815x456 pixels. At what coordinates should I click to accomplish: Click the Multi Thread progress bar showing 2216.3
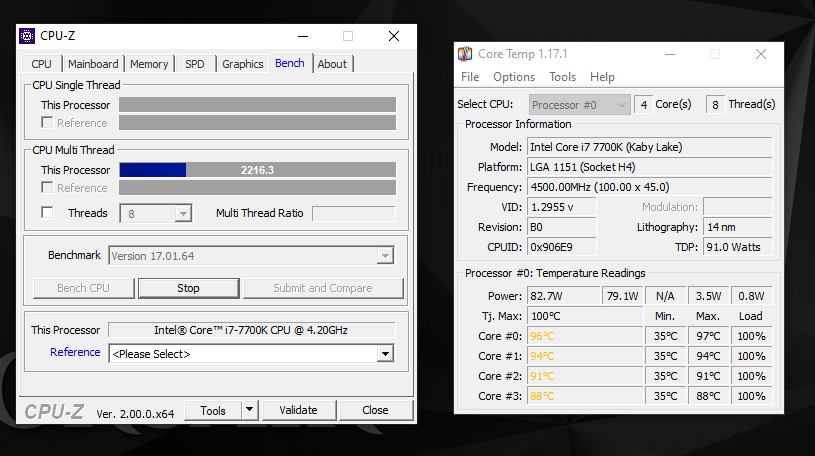click(257, 170)
